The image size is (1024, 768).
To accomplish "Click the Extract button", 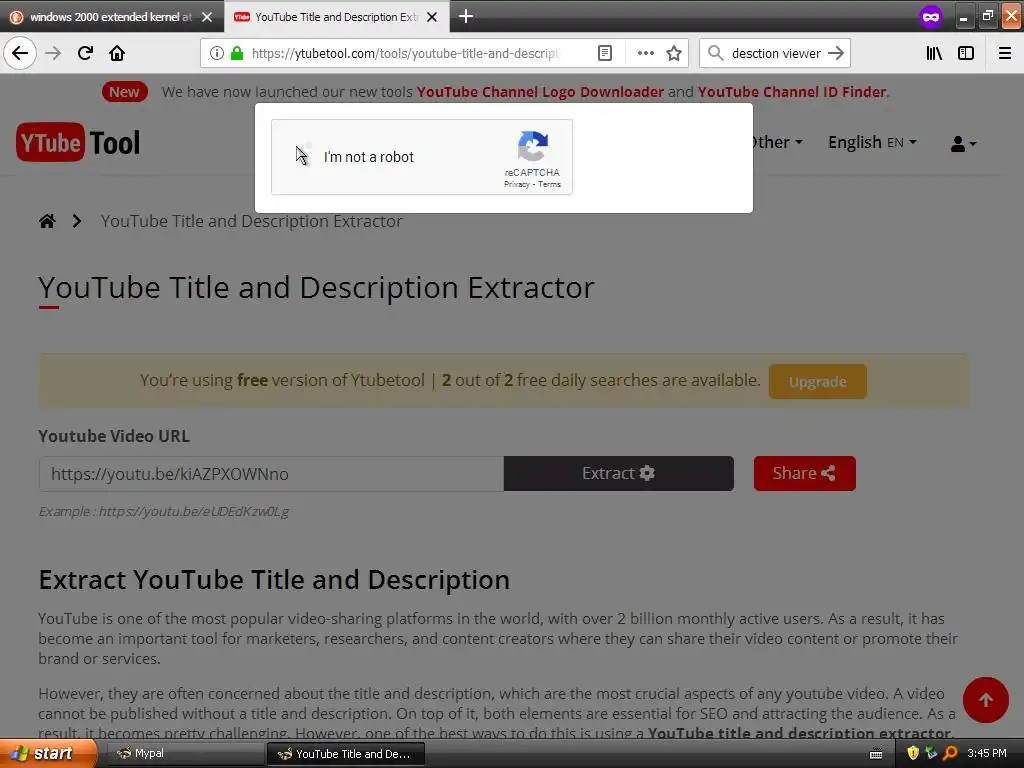I will pos(618,473).
